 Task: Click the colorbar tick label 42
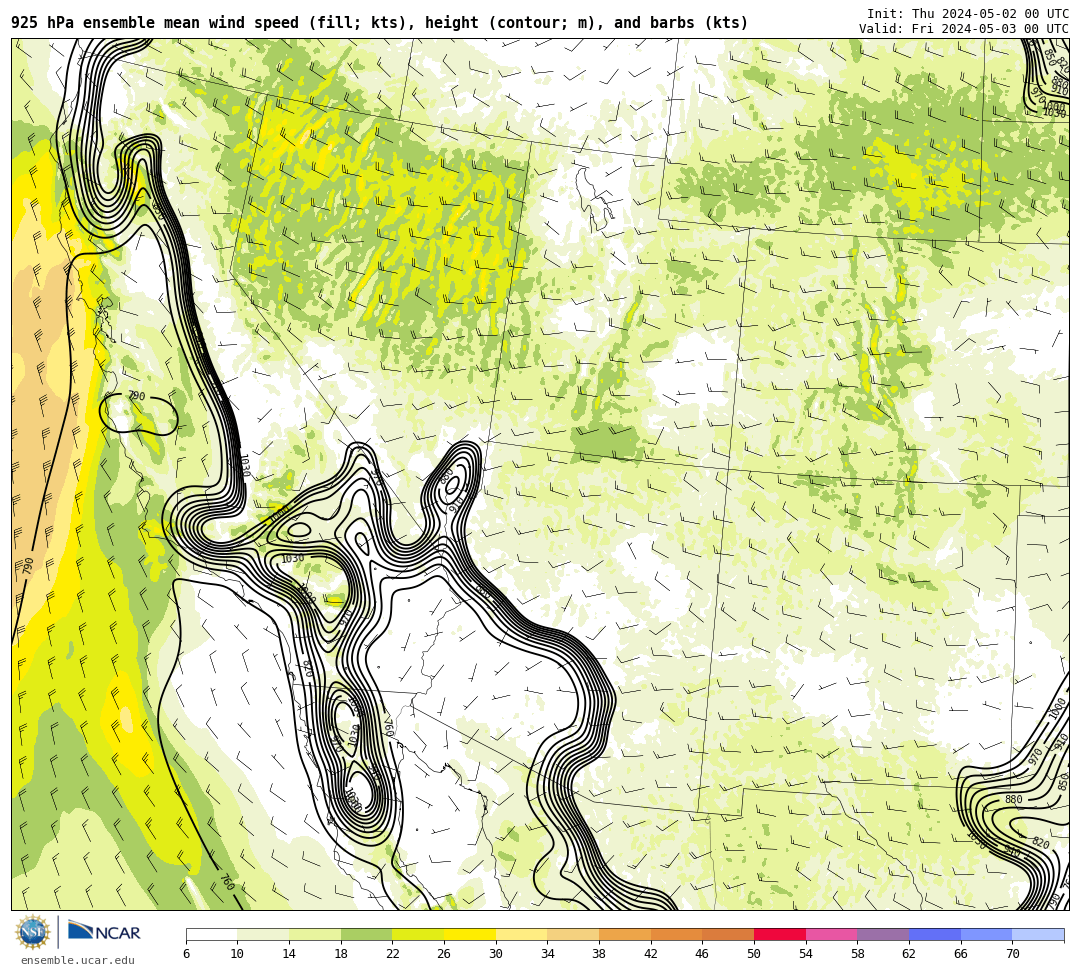coord(651,954)
